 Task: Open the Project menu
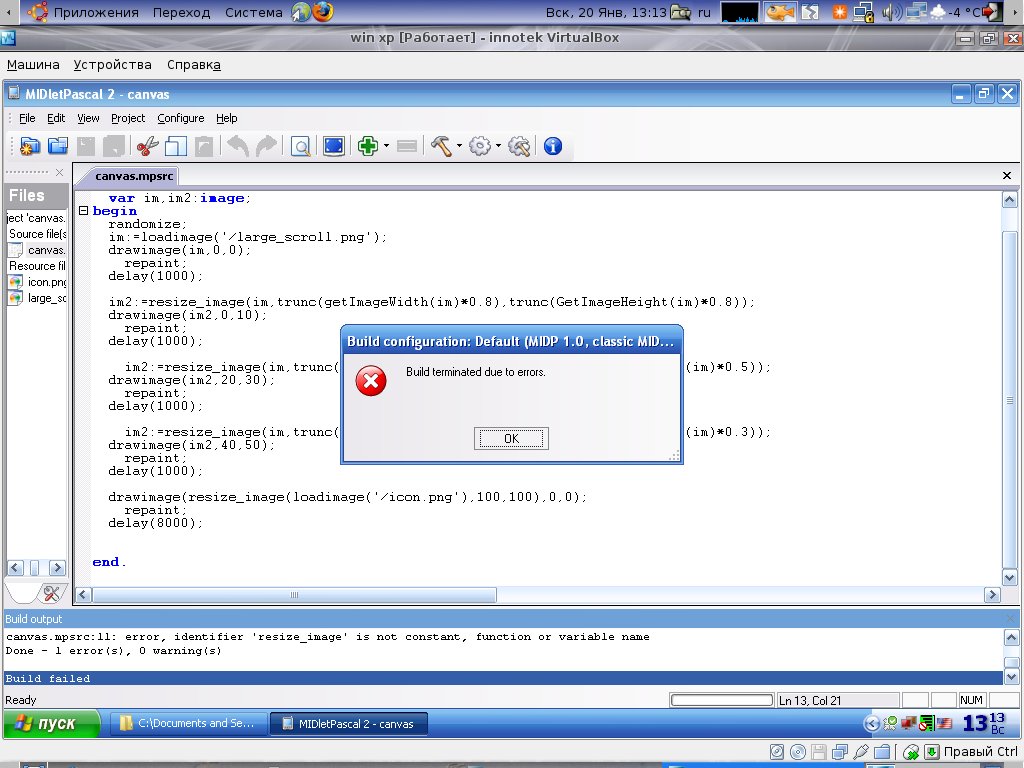[128, 118]
